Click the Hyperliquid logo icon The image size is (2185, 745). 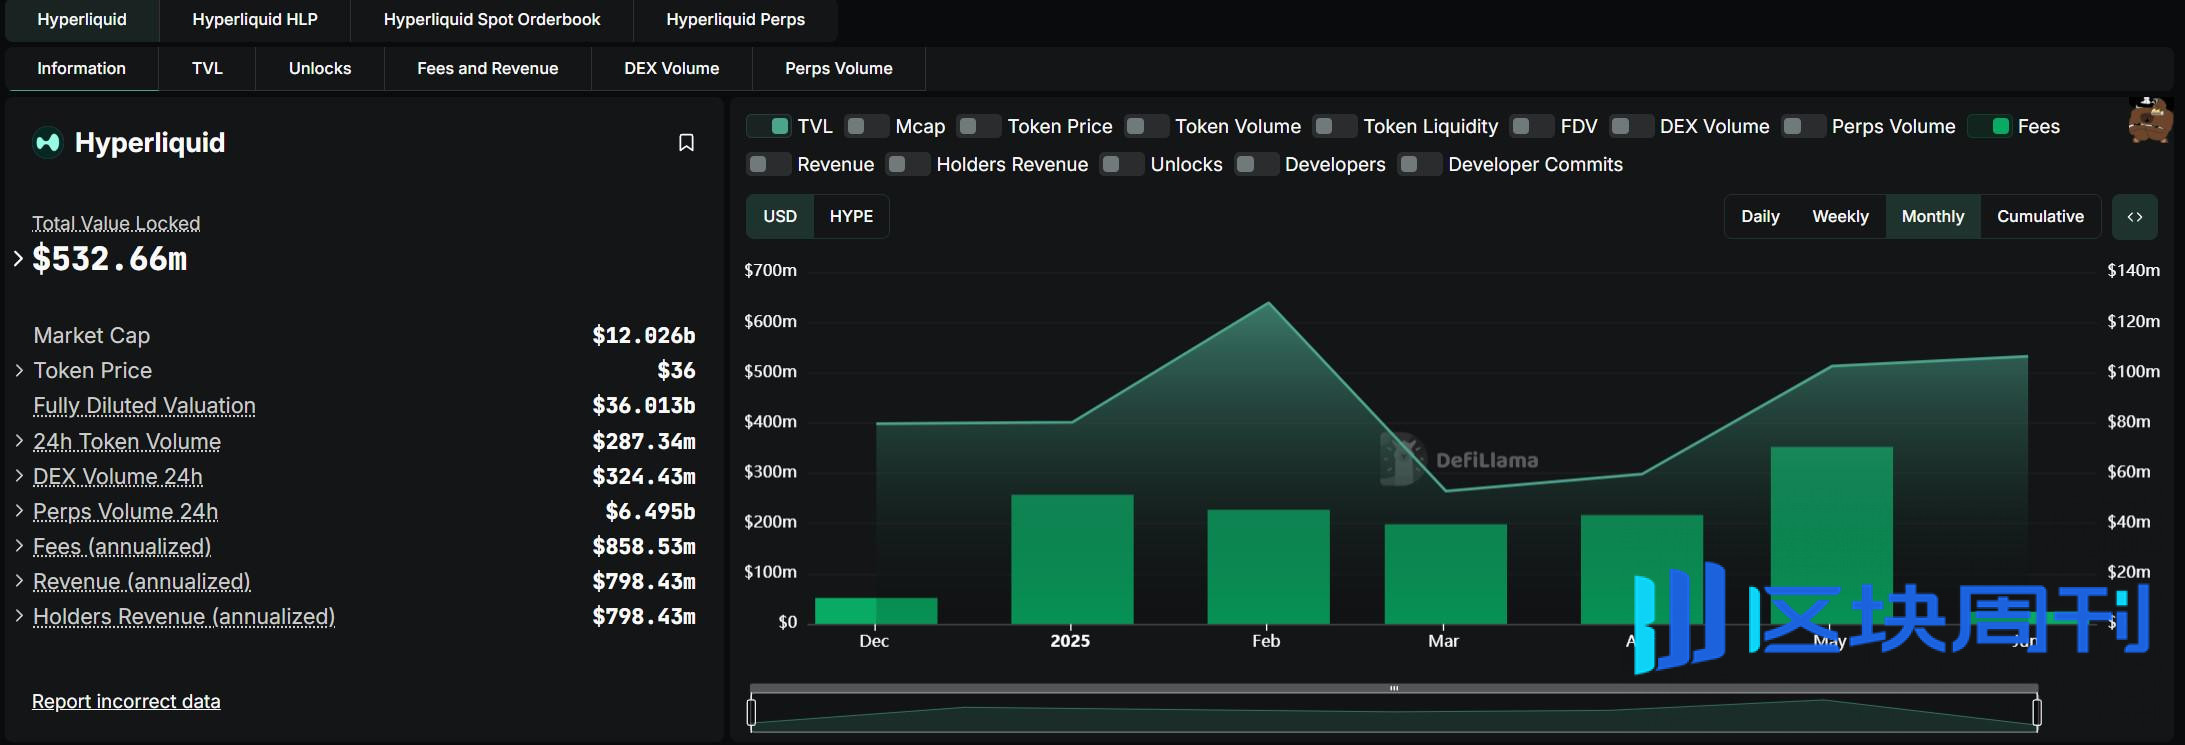[48, 143]
